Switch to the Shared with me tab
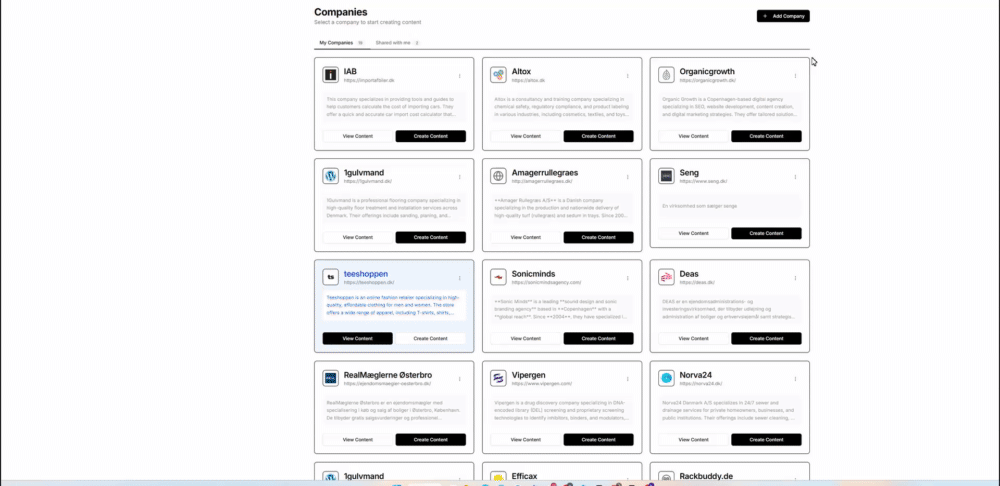This screenshot has width=1000, height=486. tap(397, 43)
